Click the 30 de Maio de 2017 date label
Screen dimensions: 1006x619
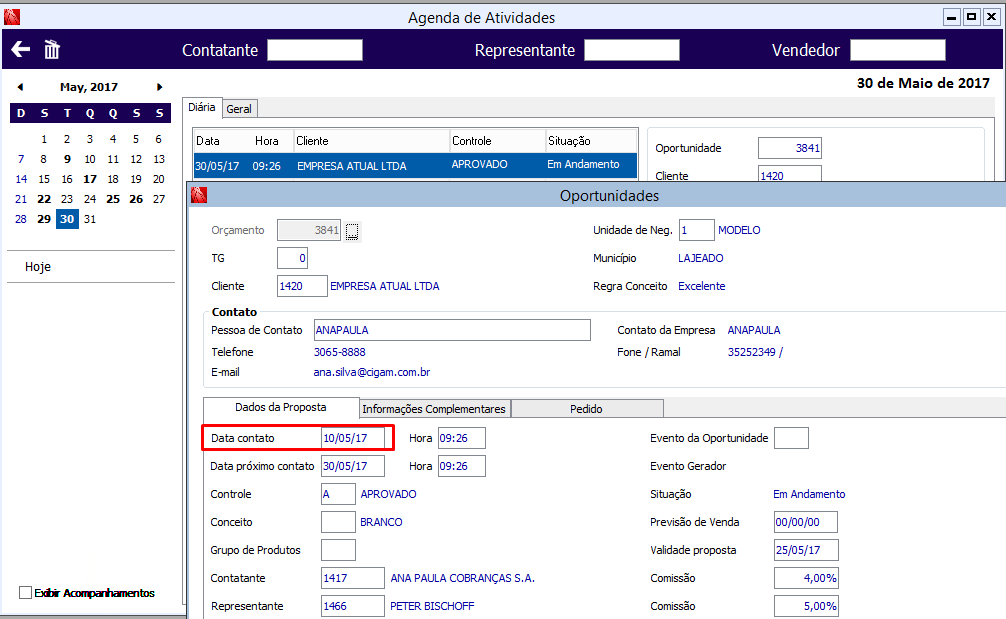pos(923,83)
